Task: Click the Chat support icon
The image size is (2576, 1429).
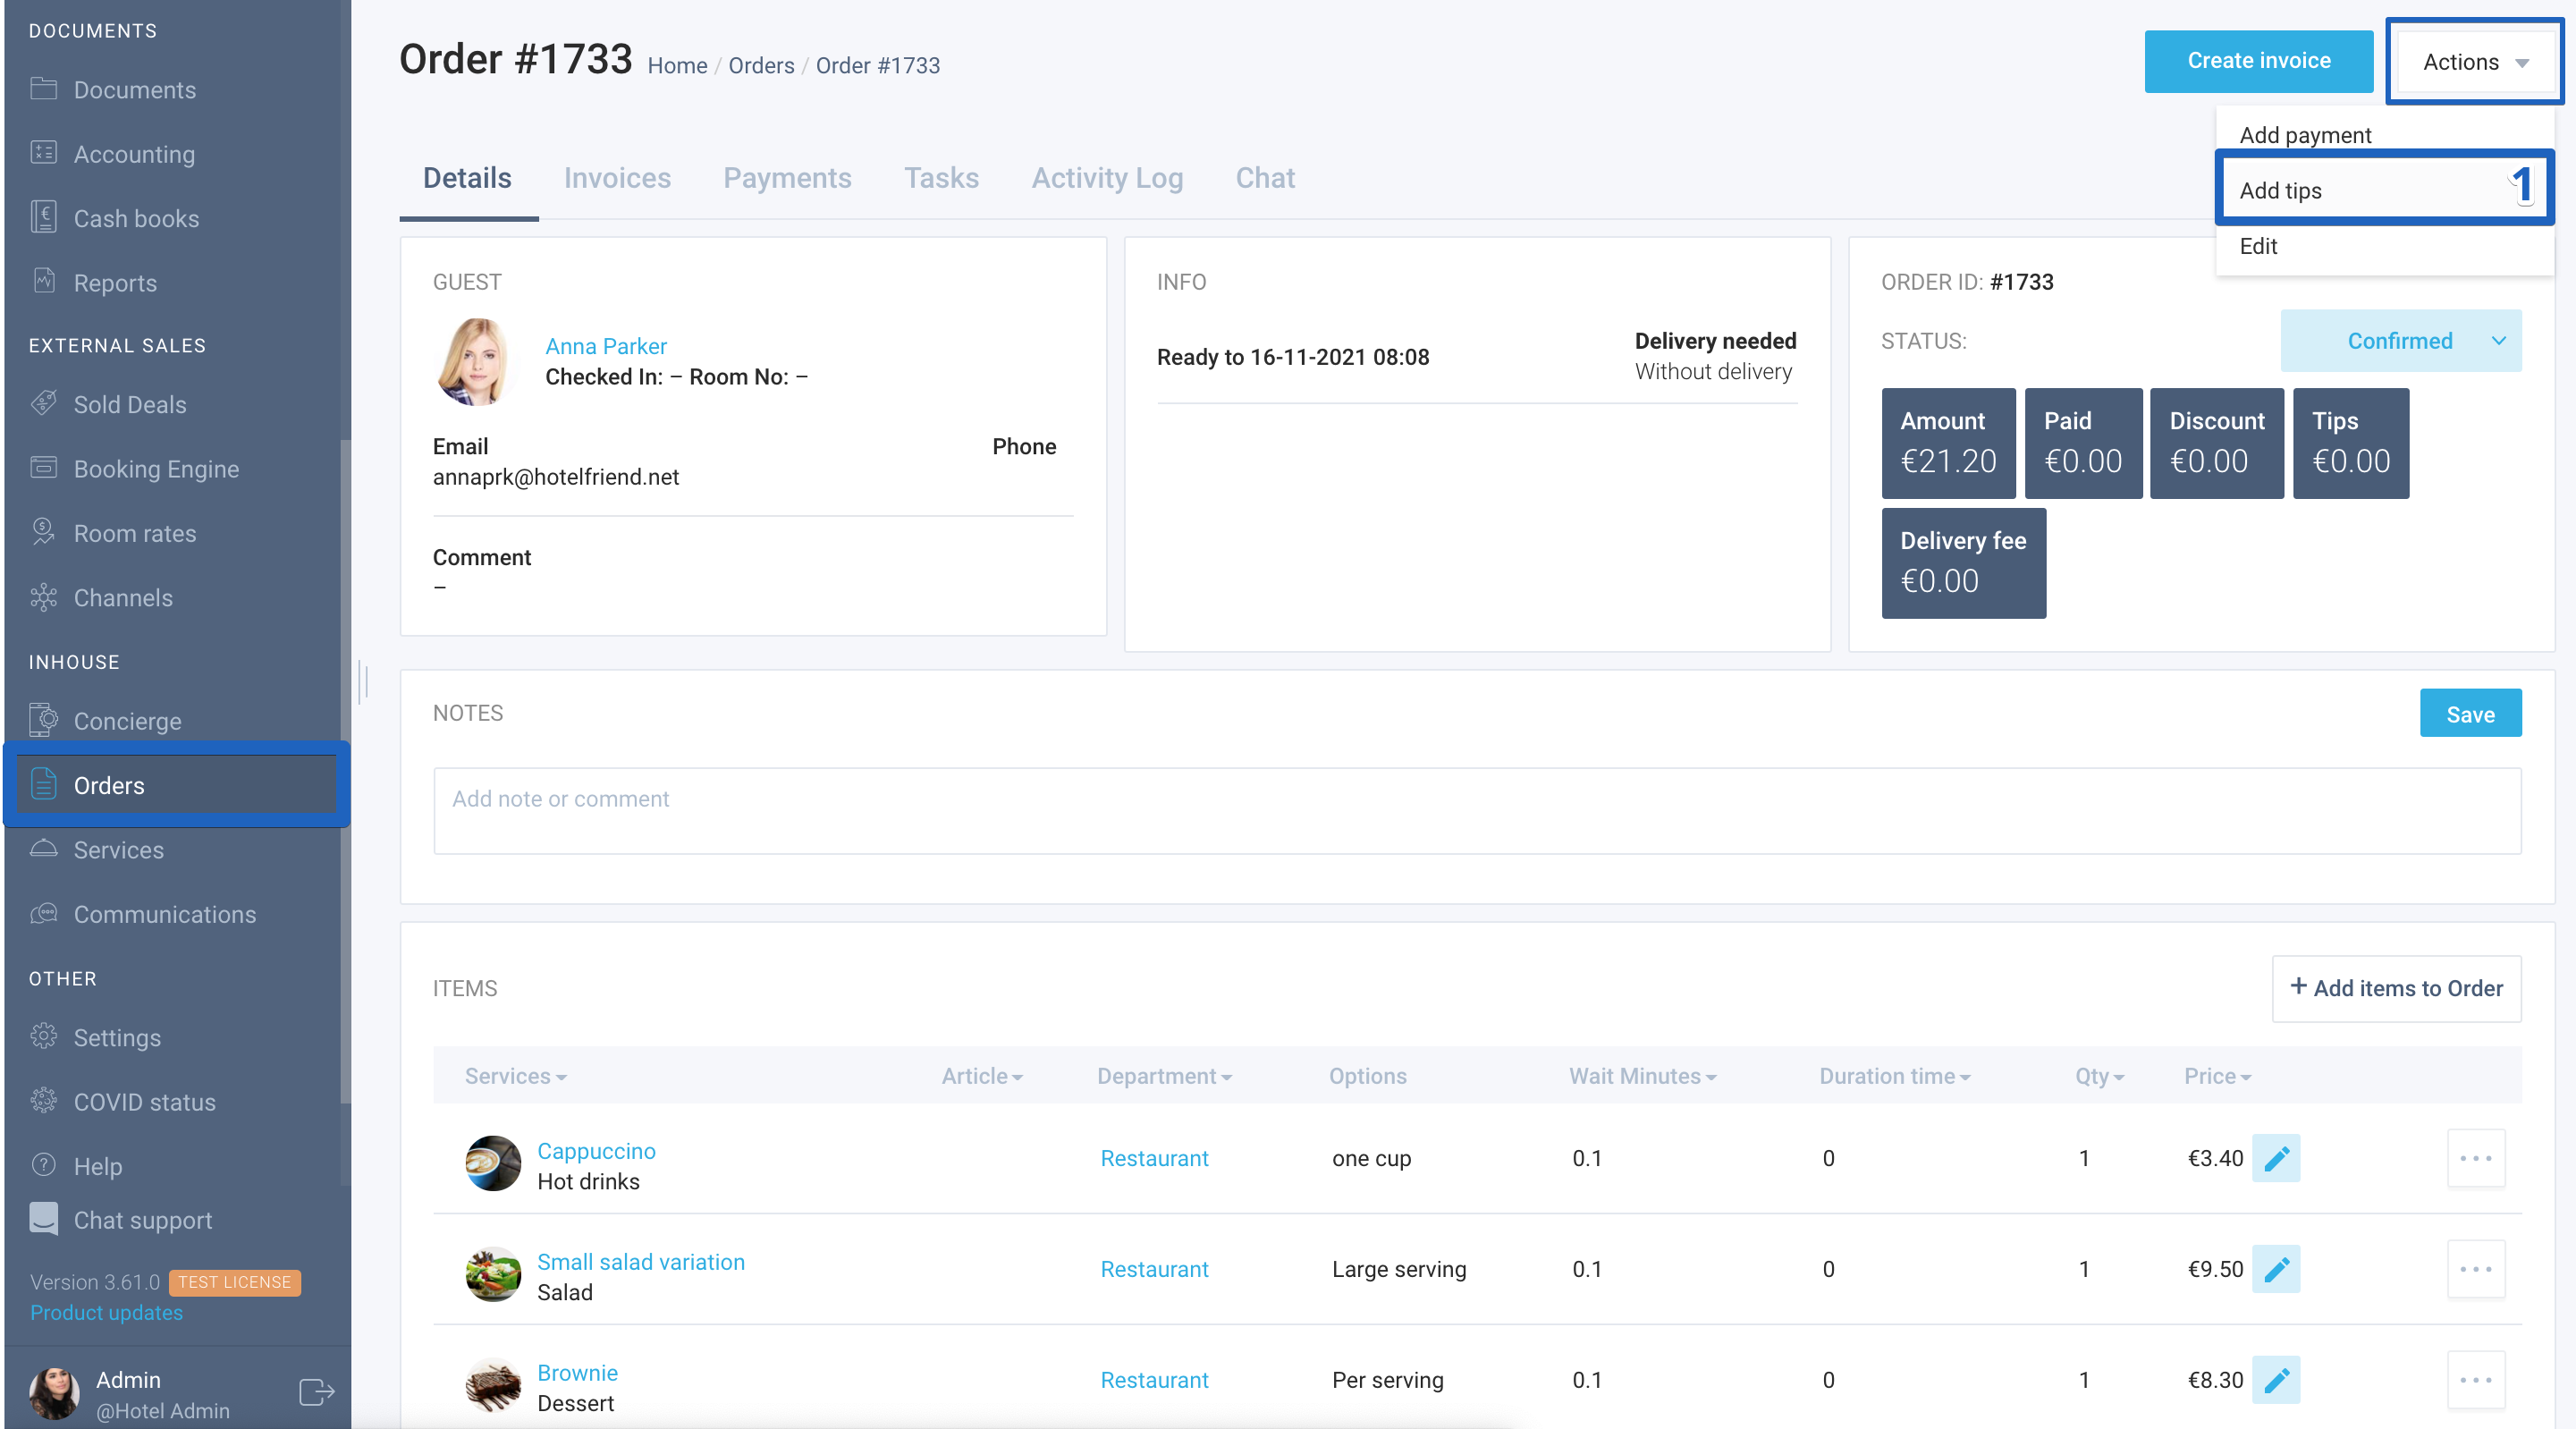Action: 43,1218
